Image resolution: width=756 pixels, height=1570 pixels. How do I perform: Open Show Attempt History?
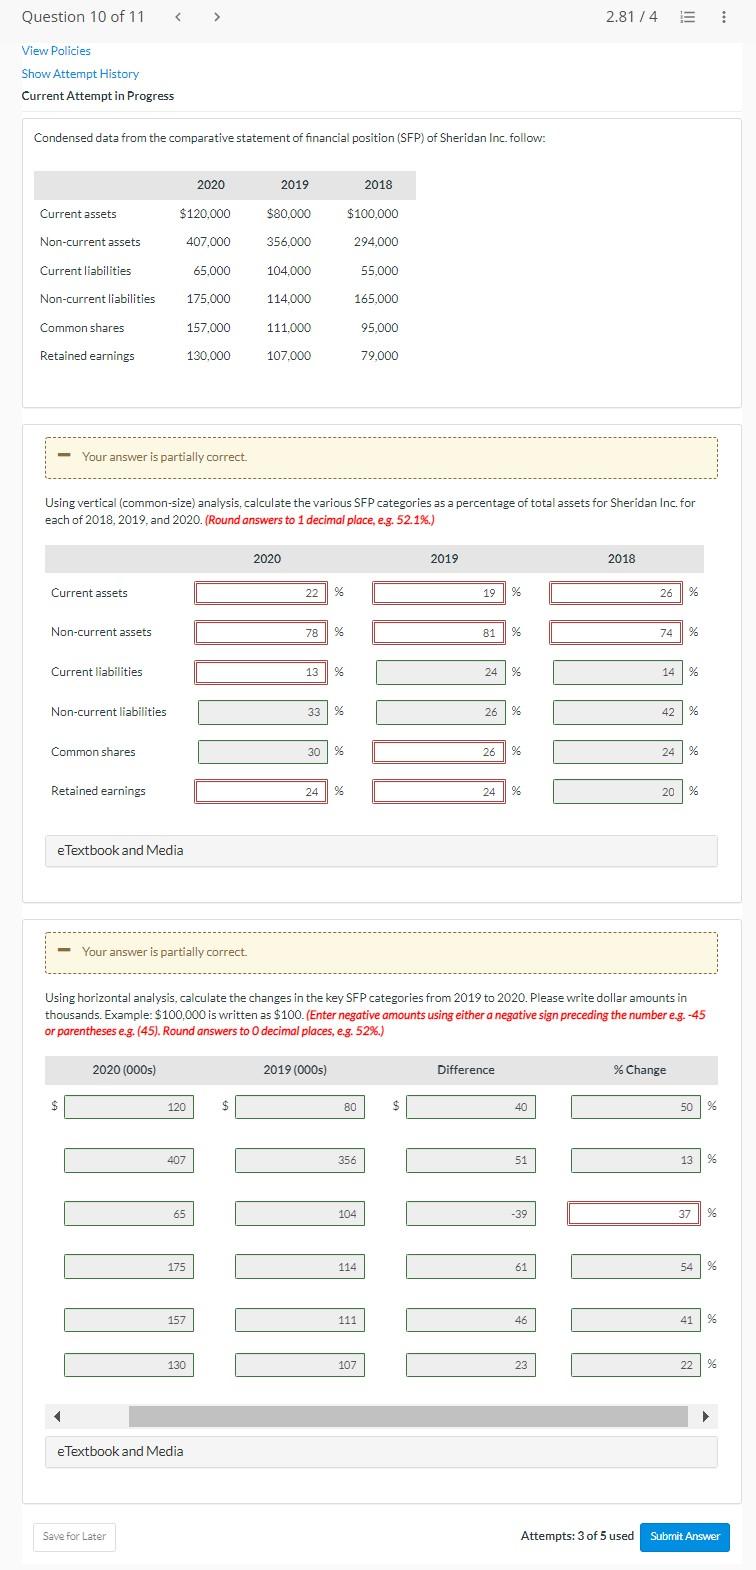(x=80, y=73)
